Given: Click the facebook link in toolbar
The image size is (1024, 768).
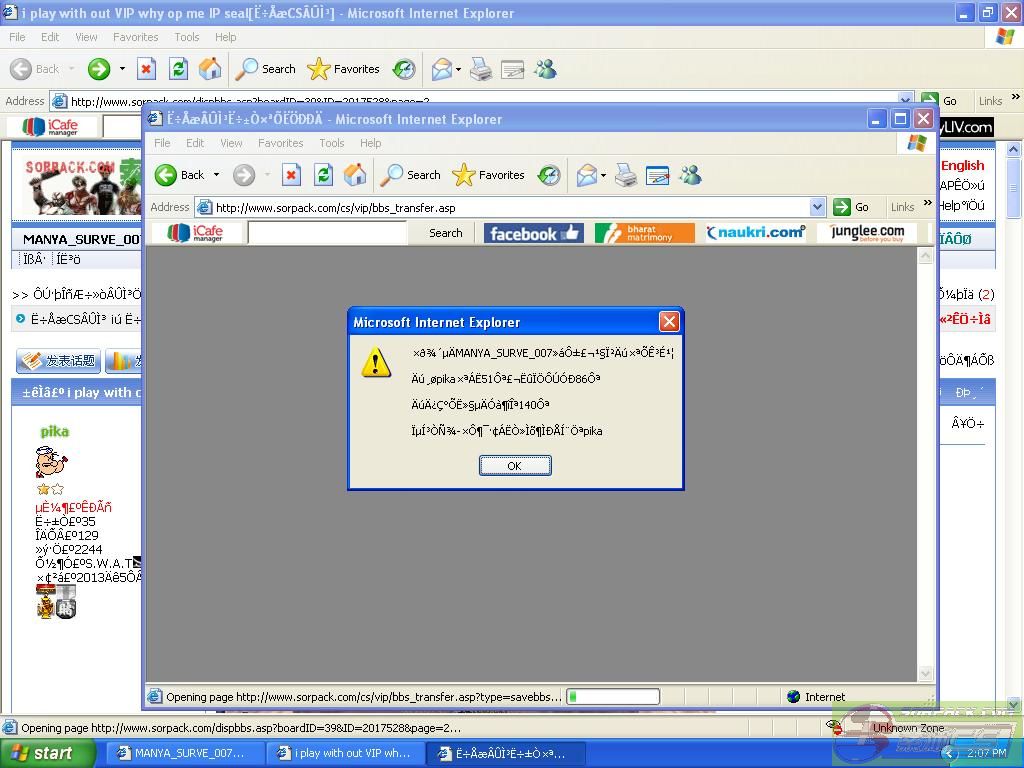Looking at the screenshot, I should (534, 233).
